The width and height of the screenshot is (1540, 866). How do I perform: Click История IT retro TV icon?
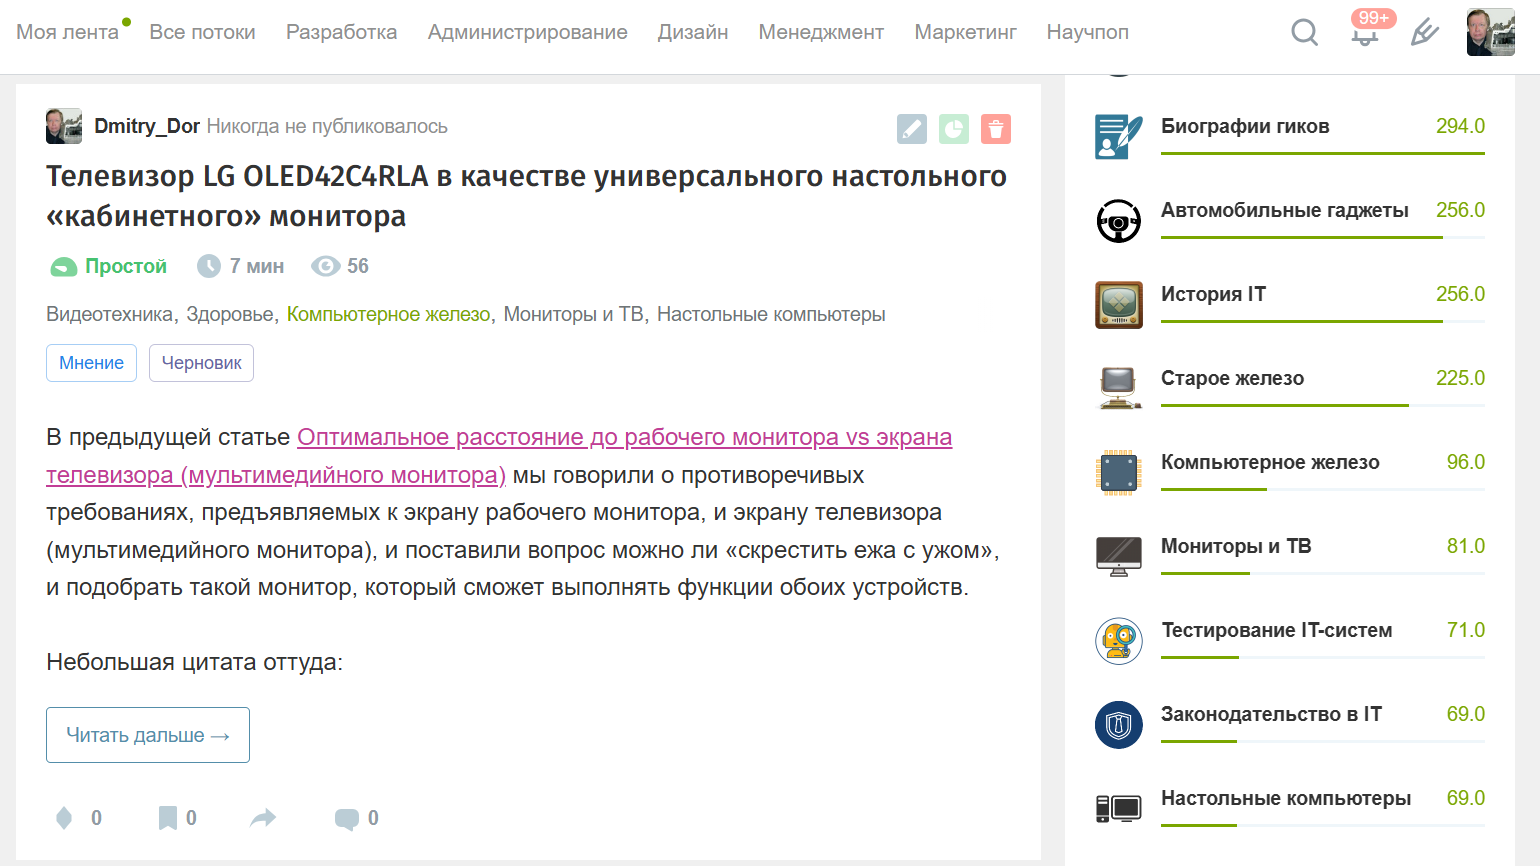pos(1119,305)
